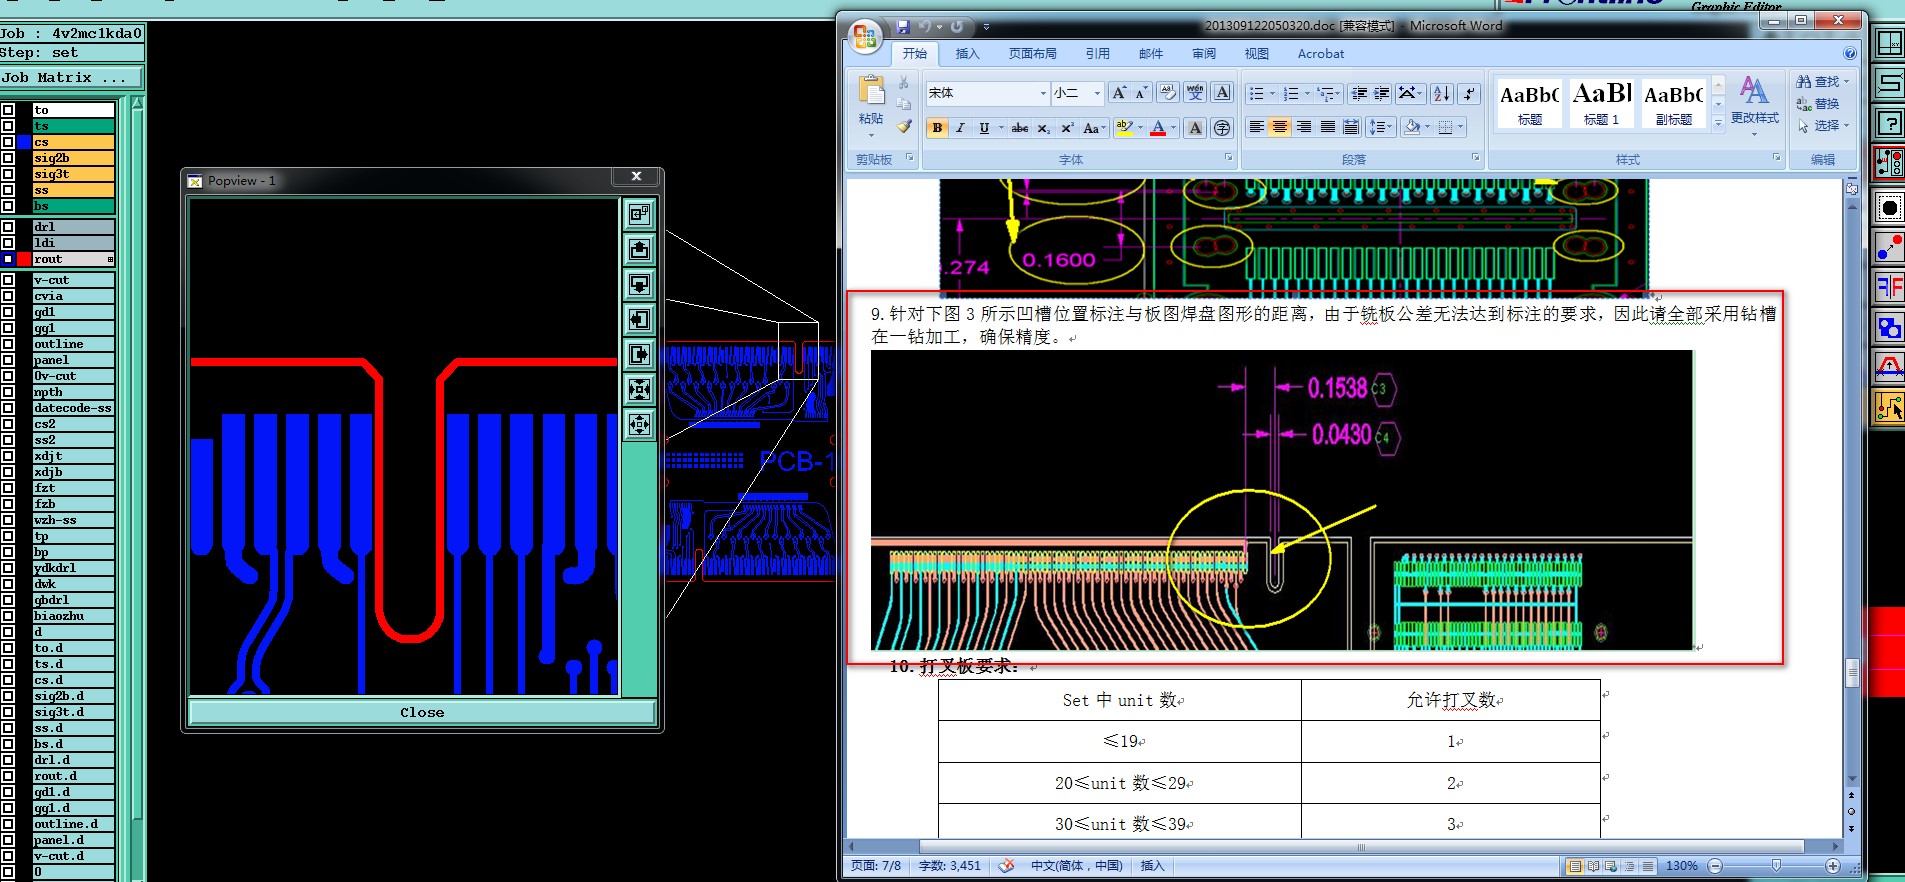1905x882 pixels.
Task: Click the pan-up arrow icon in Popview
Action: pos(639,249)
